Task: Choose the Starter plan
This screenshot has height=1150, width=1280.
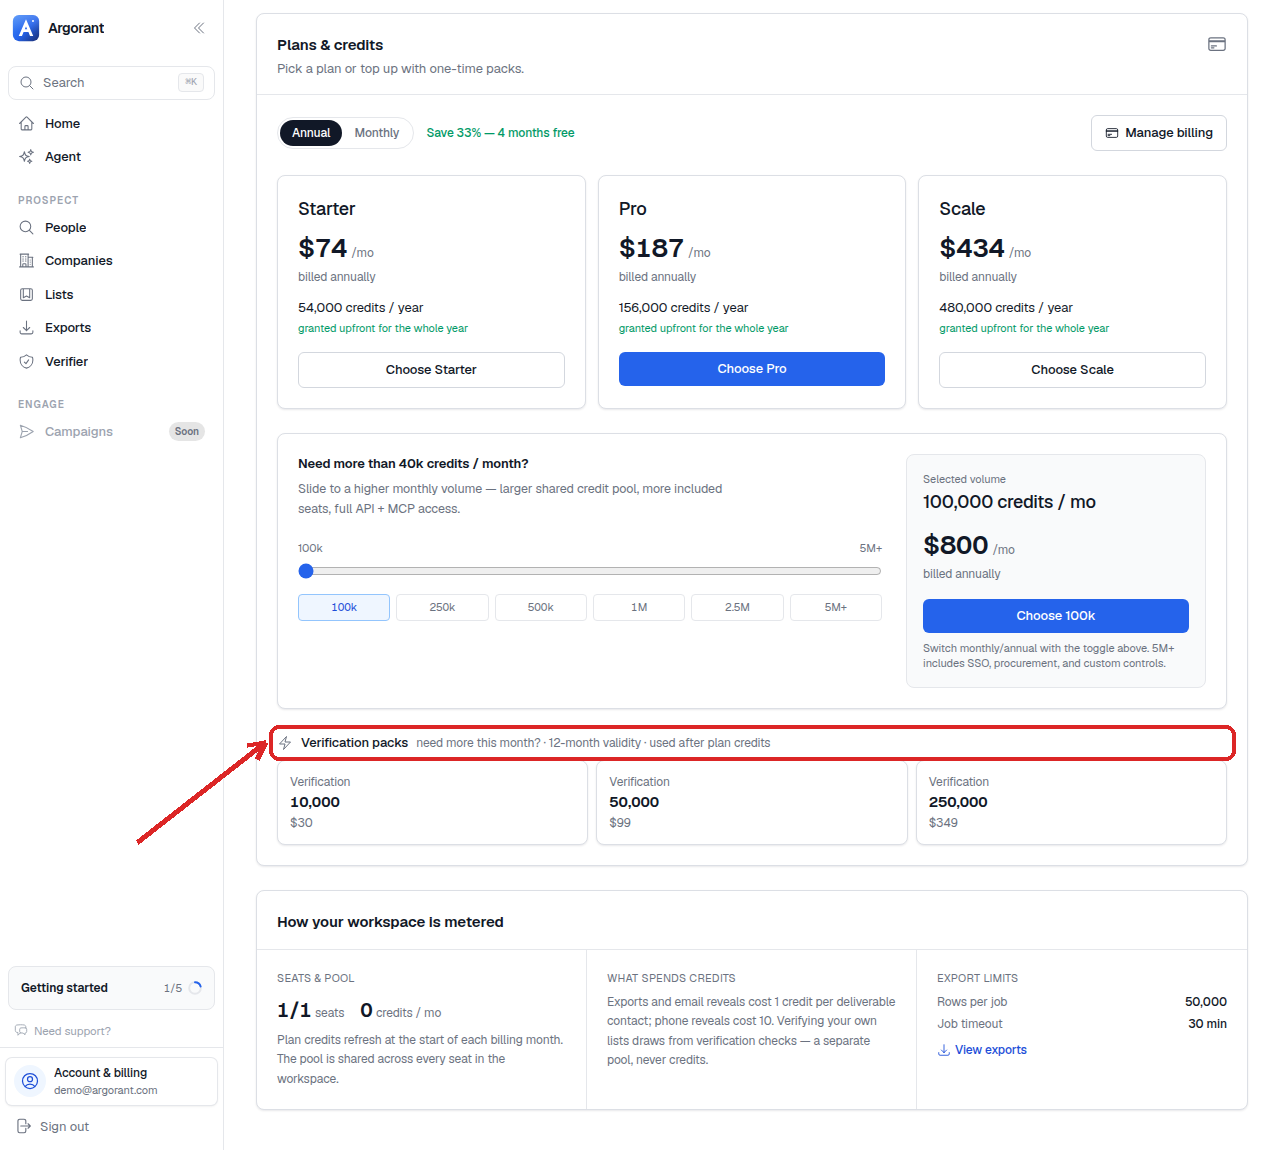Action: coord(431,370)
